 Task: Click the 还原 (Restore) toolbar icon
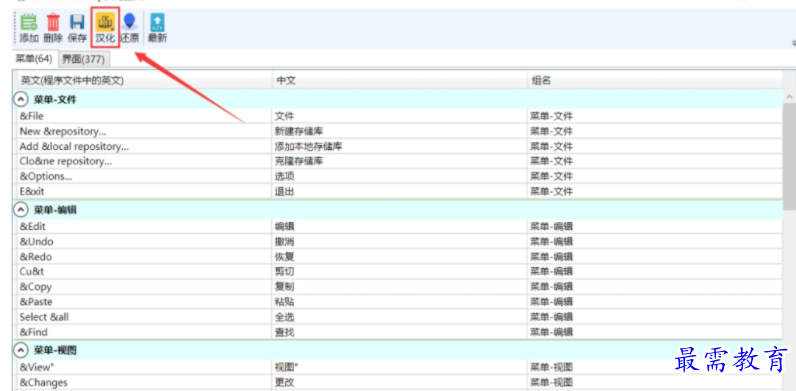[x=130, y=28]
